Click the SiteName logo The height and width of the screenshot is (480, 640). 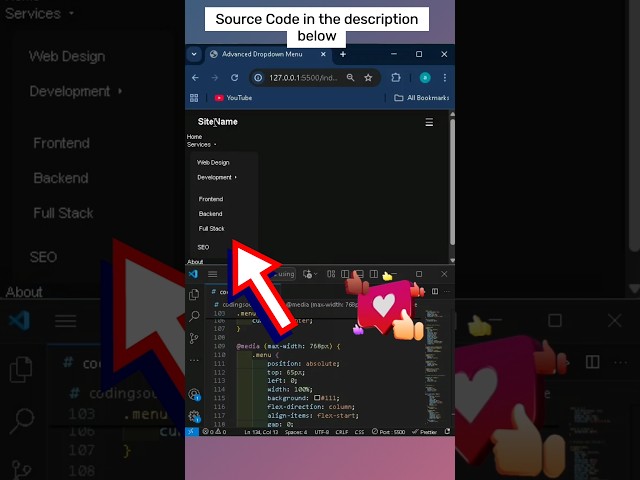[218, 122]
